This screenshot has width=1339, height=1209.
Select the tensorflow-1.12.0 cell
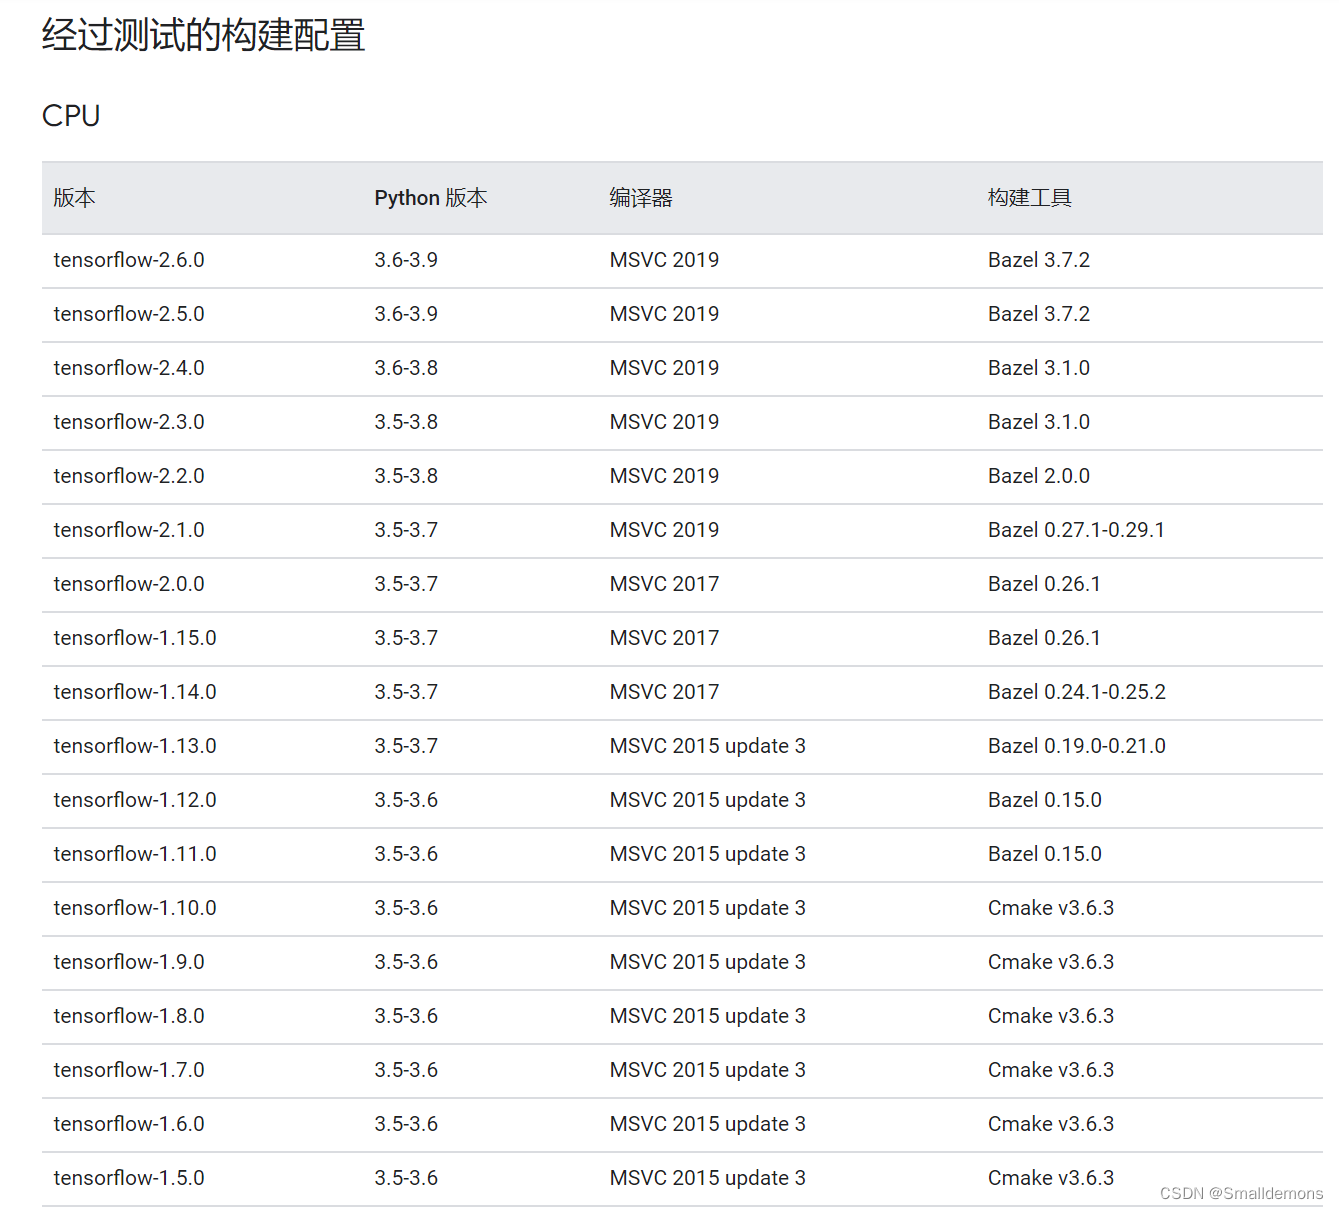point(135,800)
